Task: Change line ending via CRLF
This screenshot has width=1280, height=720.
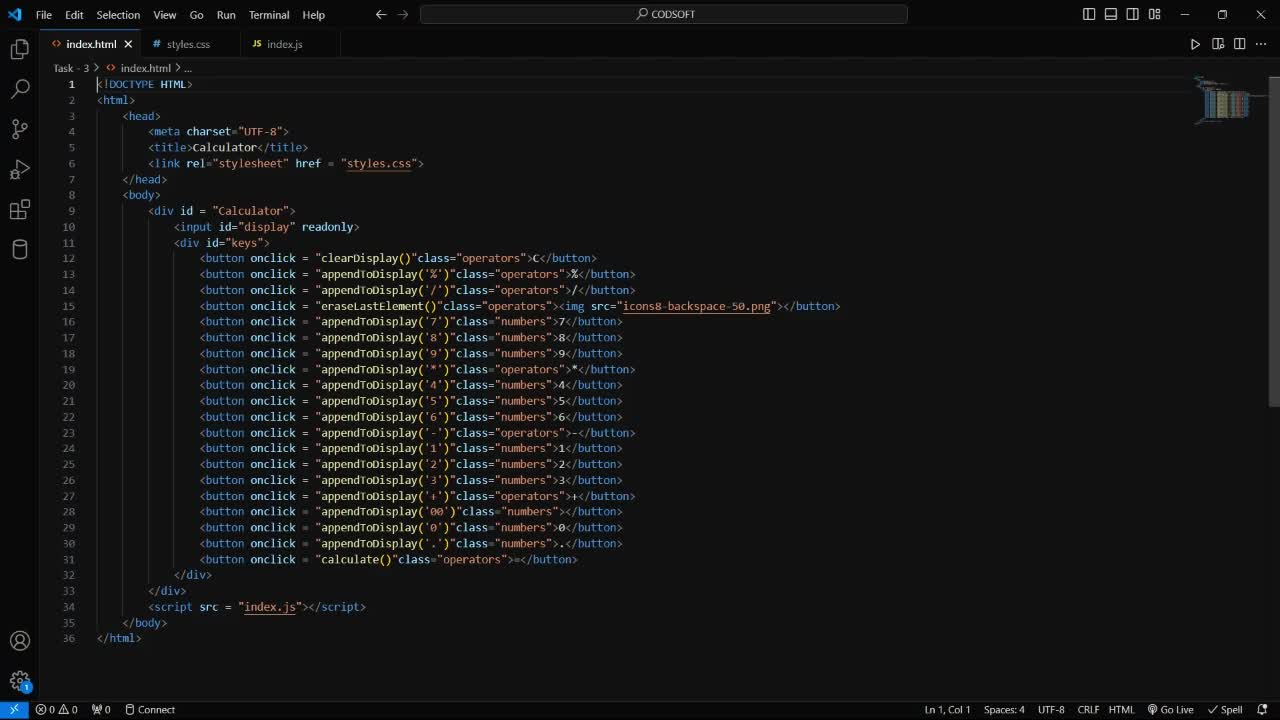Action: (x=1088, y=710)
